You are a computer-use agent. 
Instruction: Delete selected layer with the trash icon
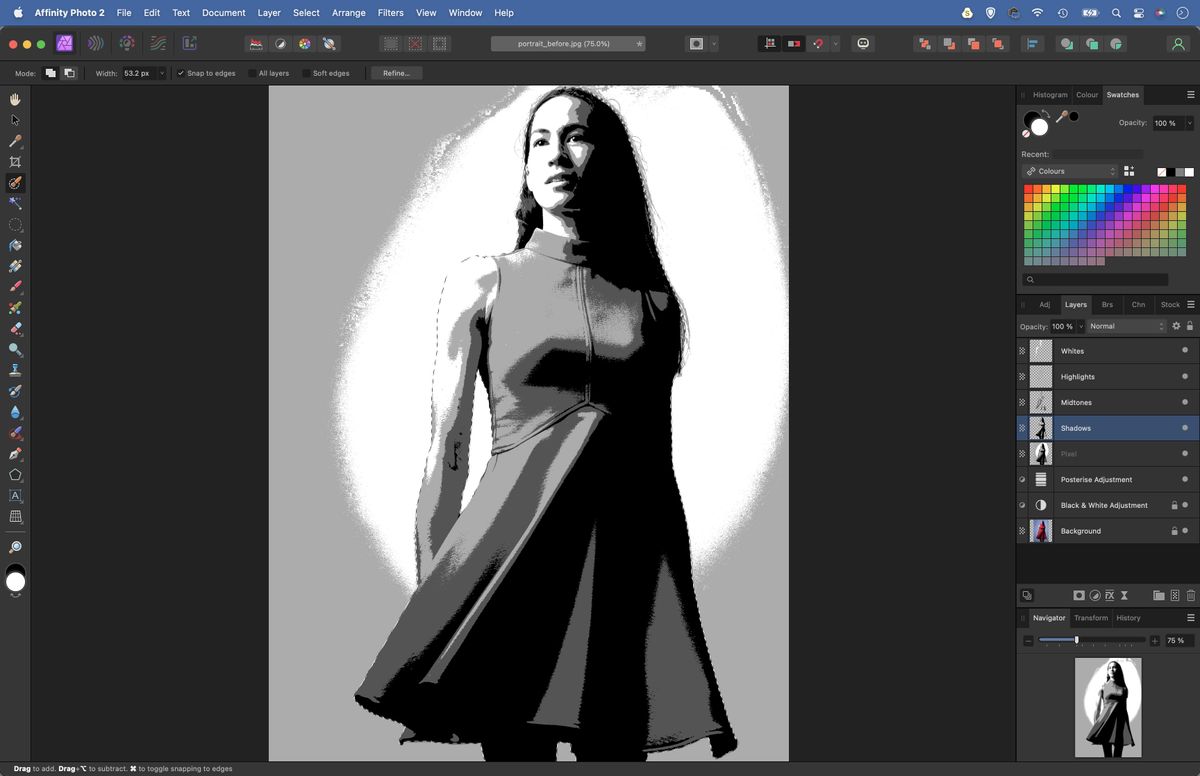tap(1190, 595)
